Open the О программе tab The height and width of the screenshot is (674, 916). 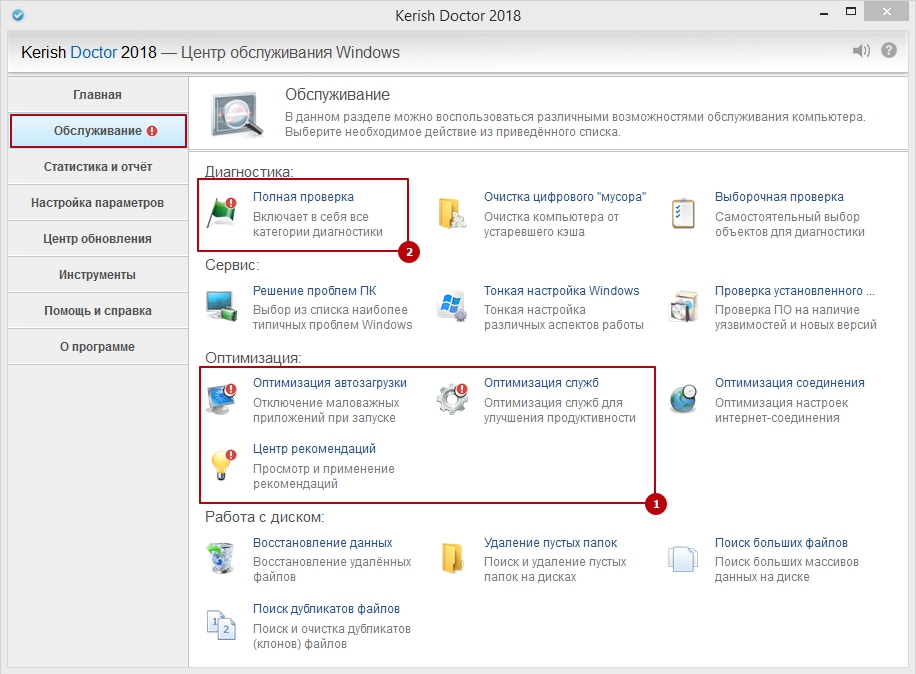point(98,347)
